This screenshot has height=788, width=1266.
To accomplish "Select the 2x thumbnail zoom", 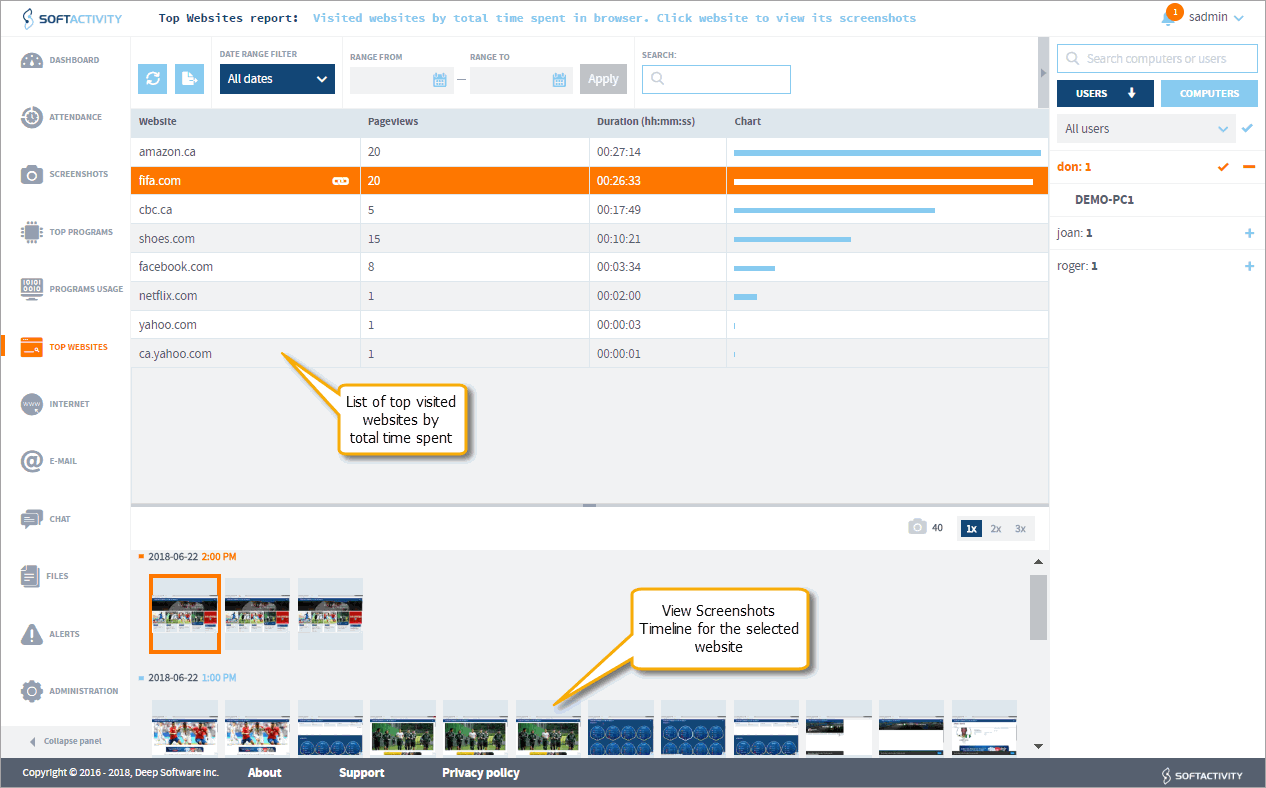I will [995, 529].
